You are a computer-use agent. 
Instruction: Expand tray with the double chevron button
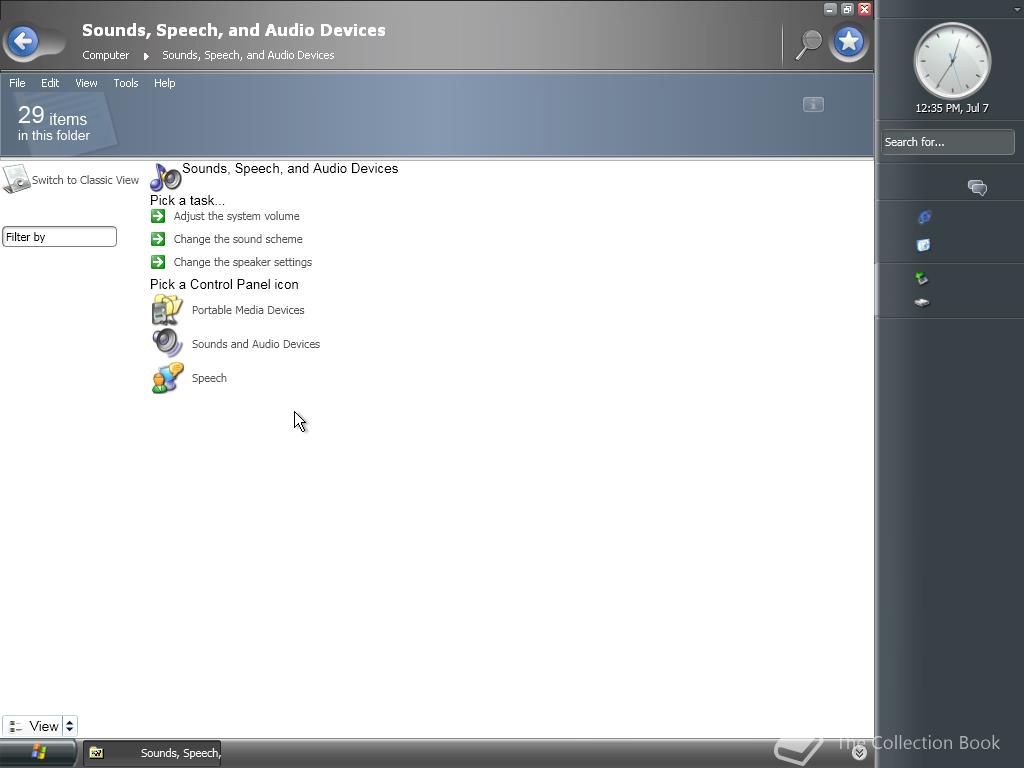pos(859,753)
